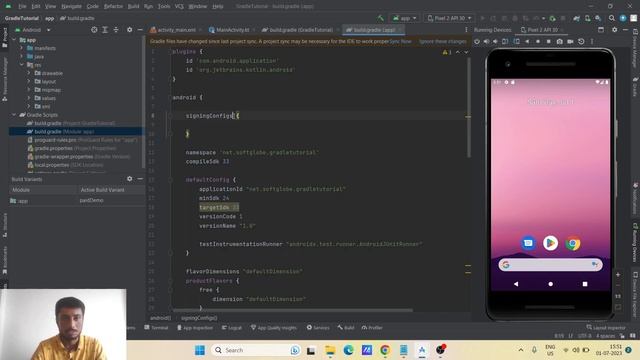Screen dimensions: 640x360
Task: Hide the Project panel with minus icon
Action: tap(140, 30)
